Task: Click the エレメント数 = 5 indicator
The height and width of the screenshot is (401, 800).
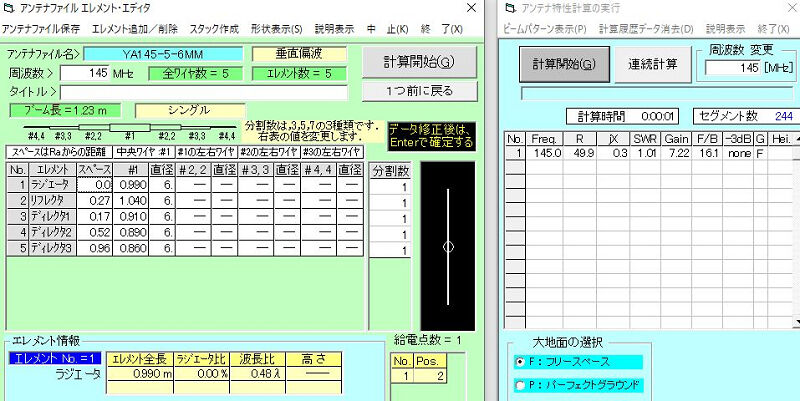Action: [x=299, y=73]
